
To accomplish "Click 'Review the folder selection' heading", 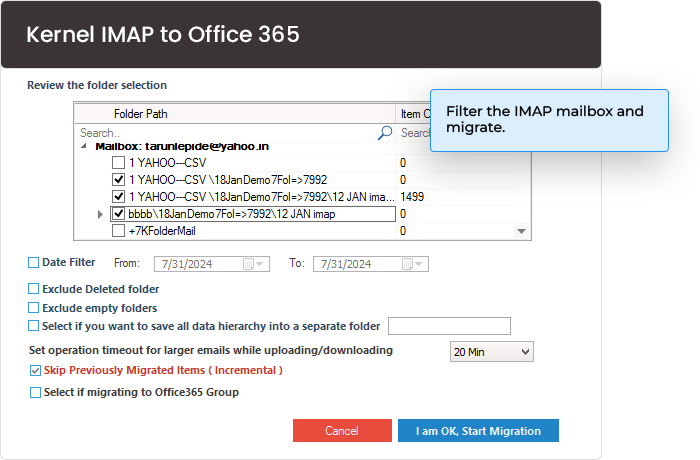I will 97,85.
